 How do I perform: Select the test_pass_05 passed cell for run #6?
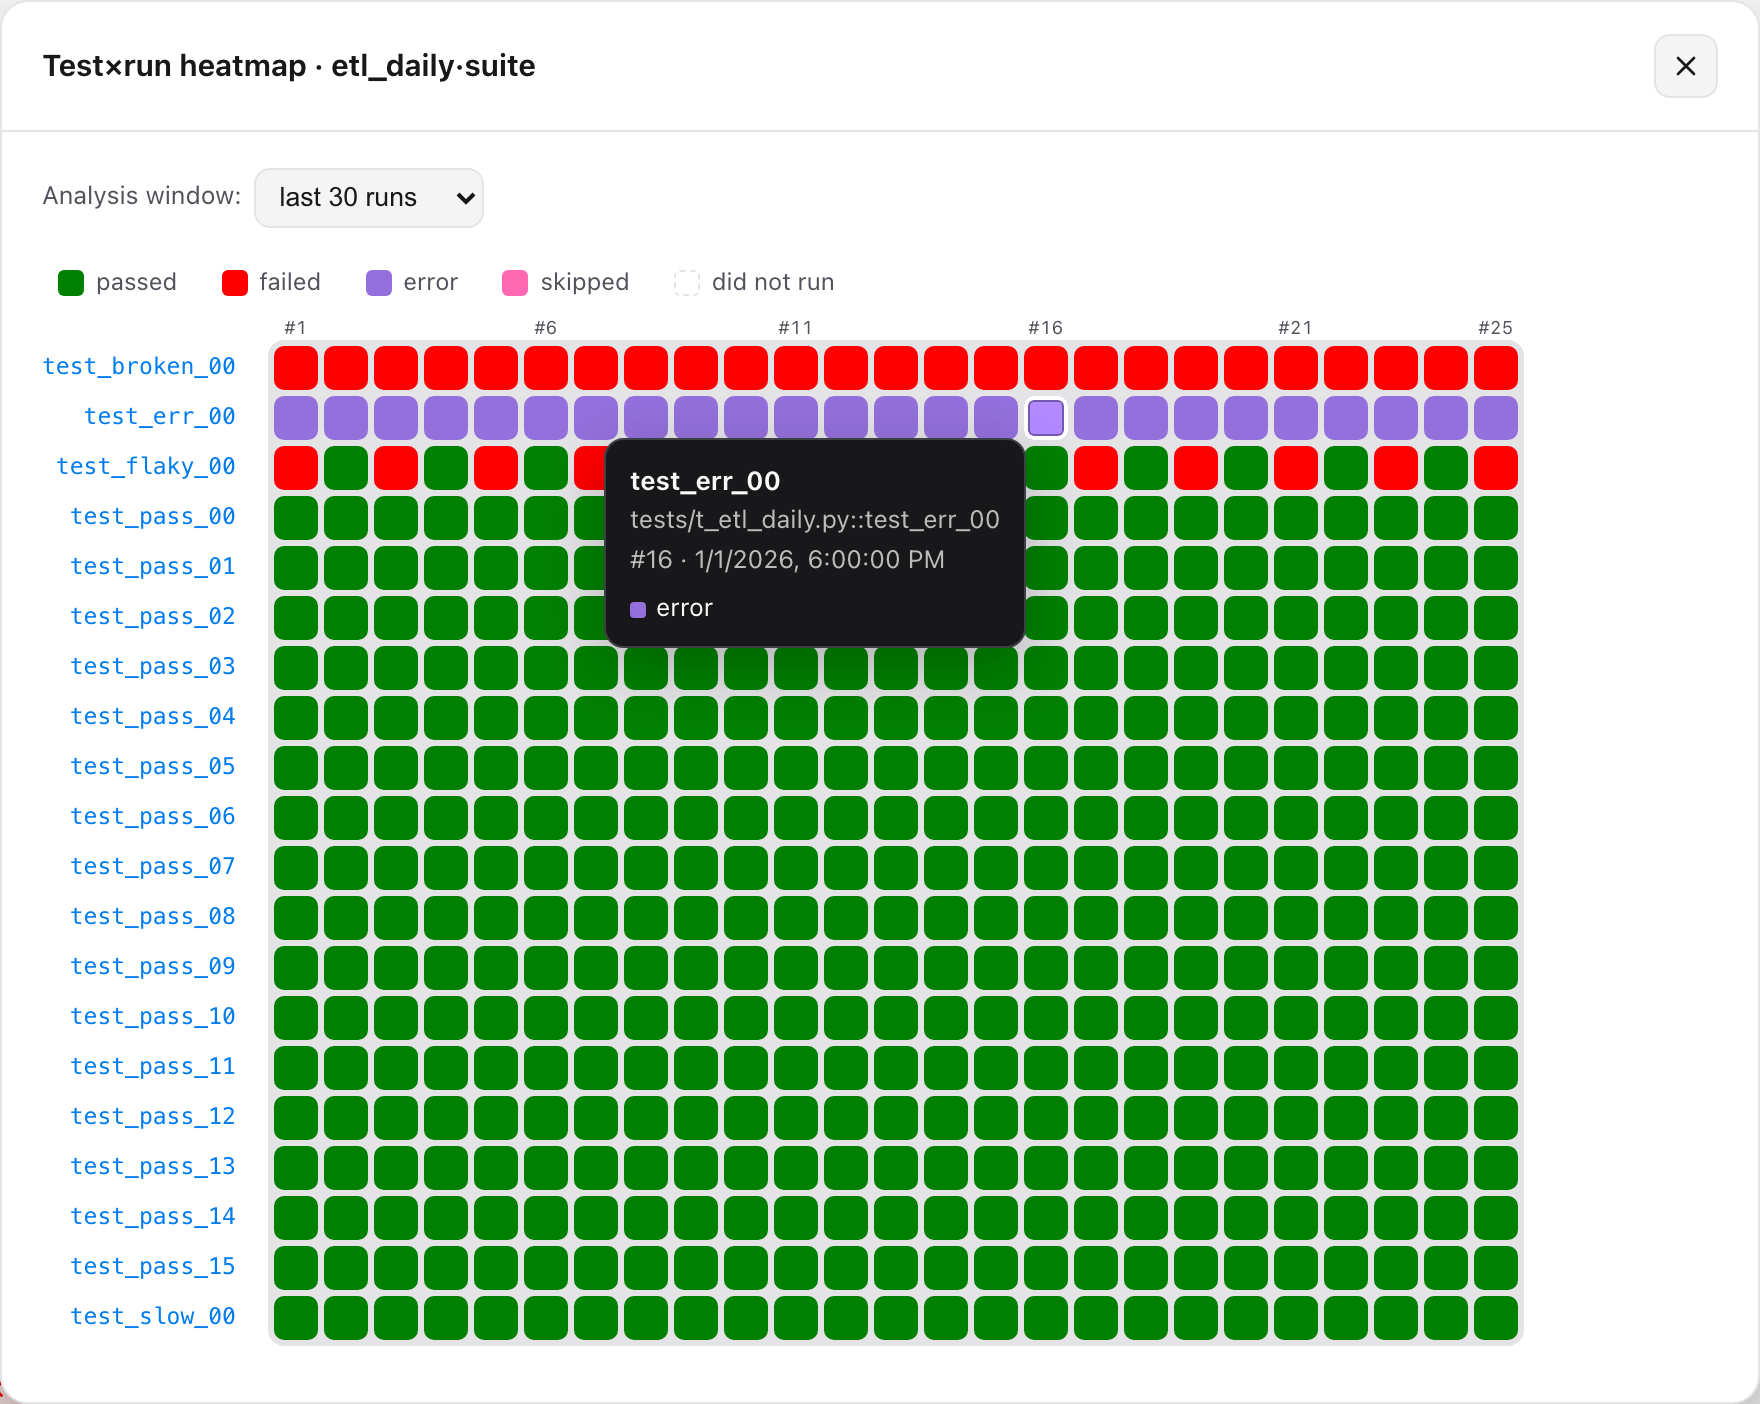click(x=546, y=768)
